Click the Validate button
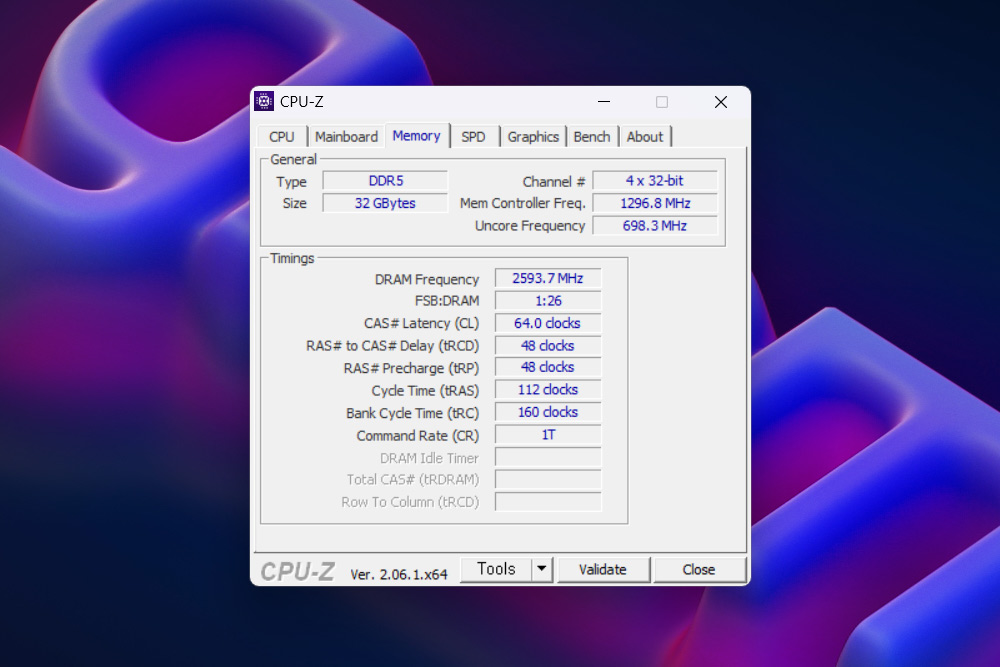The image size is (1000, 667). (603, 569)
